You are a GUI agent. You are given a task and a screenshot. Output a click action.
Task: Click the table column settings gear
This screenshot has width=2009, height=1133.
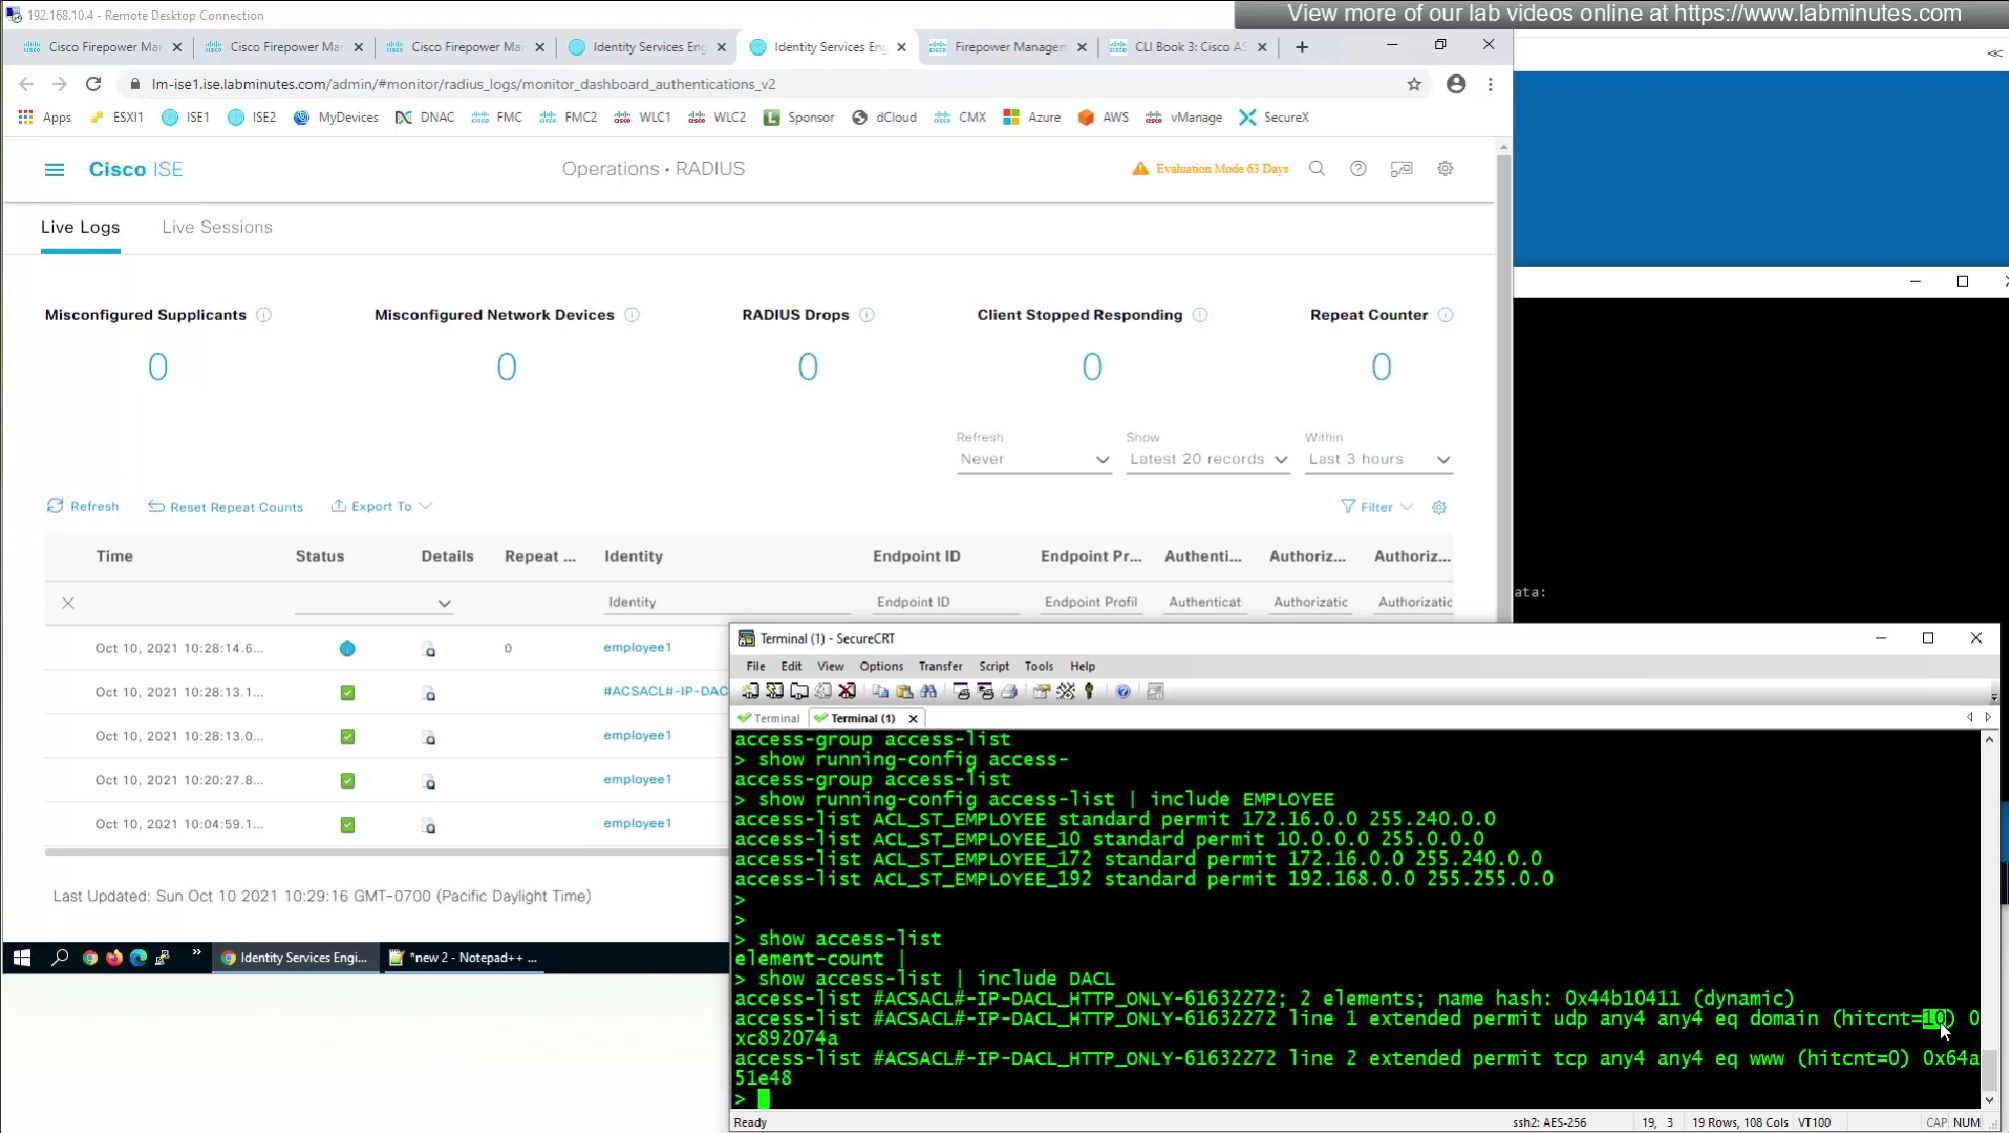(1439, 507)
